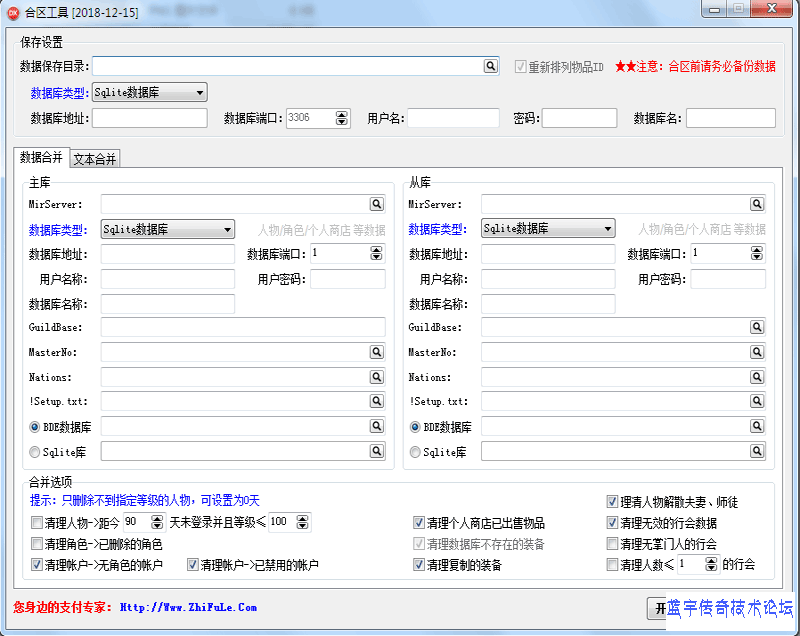Open Http://Www.ZhiFuLe.Com link

coord(188,607)
